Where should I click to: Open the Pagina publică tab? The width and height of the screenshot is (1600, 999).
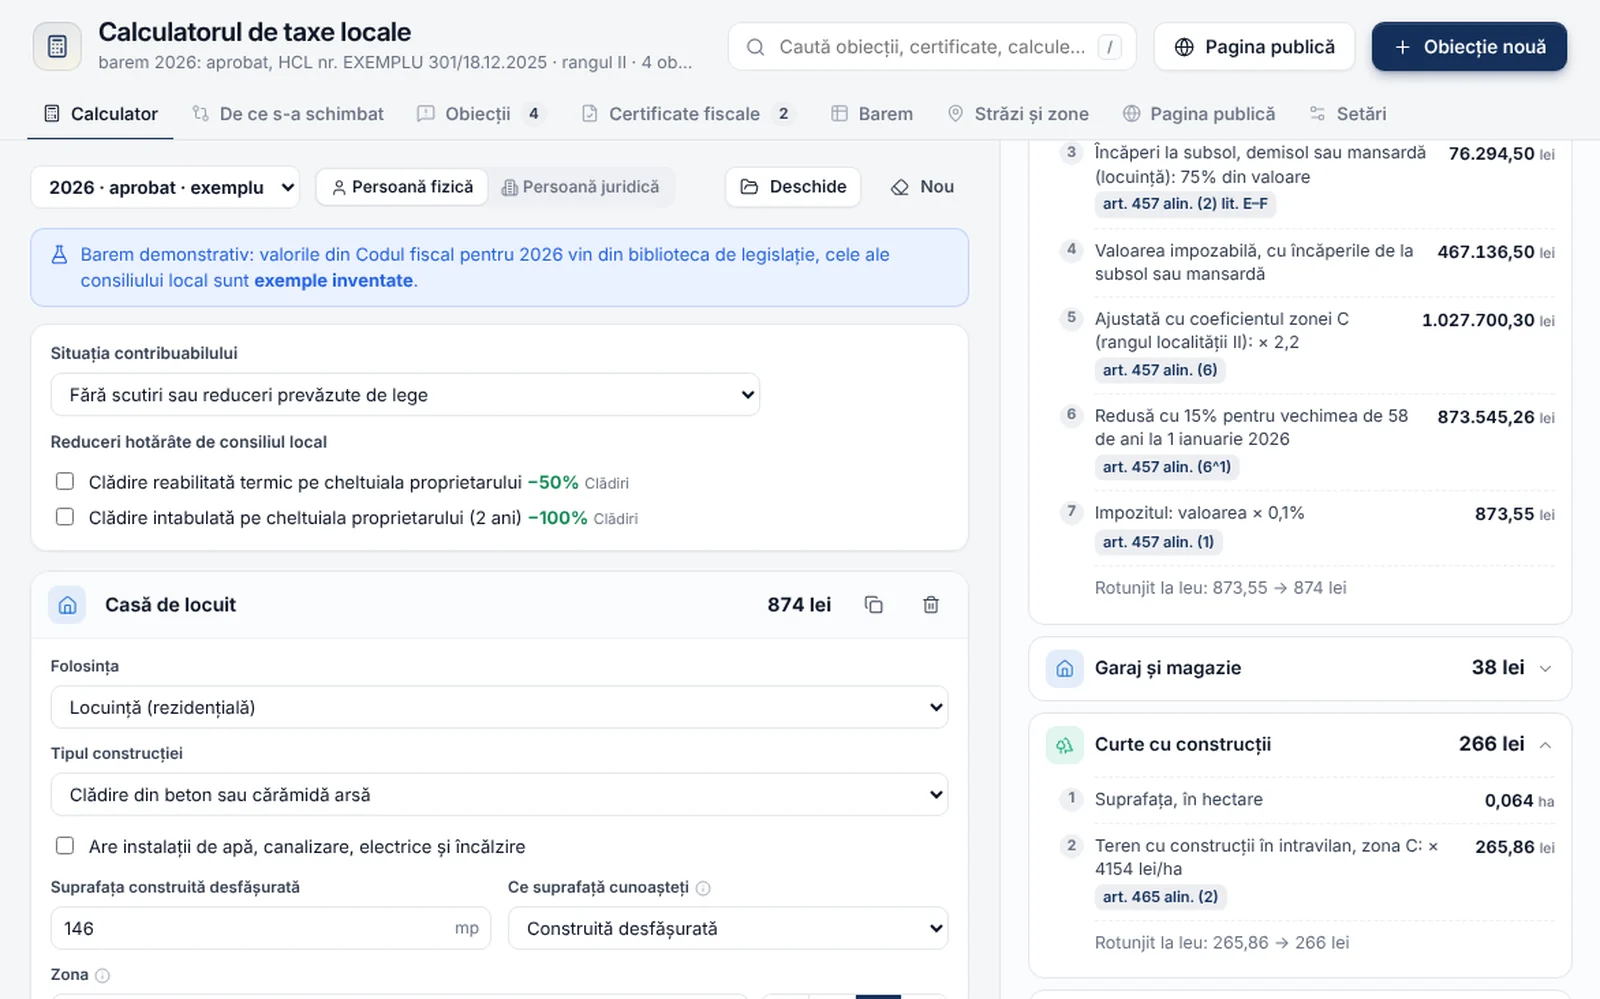tap(1199, 114)
